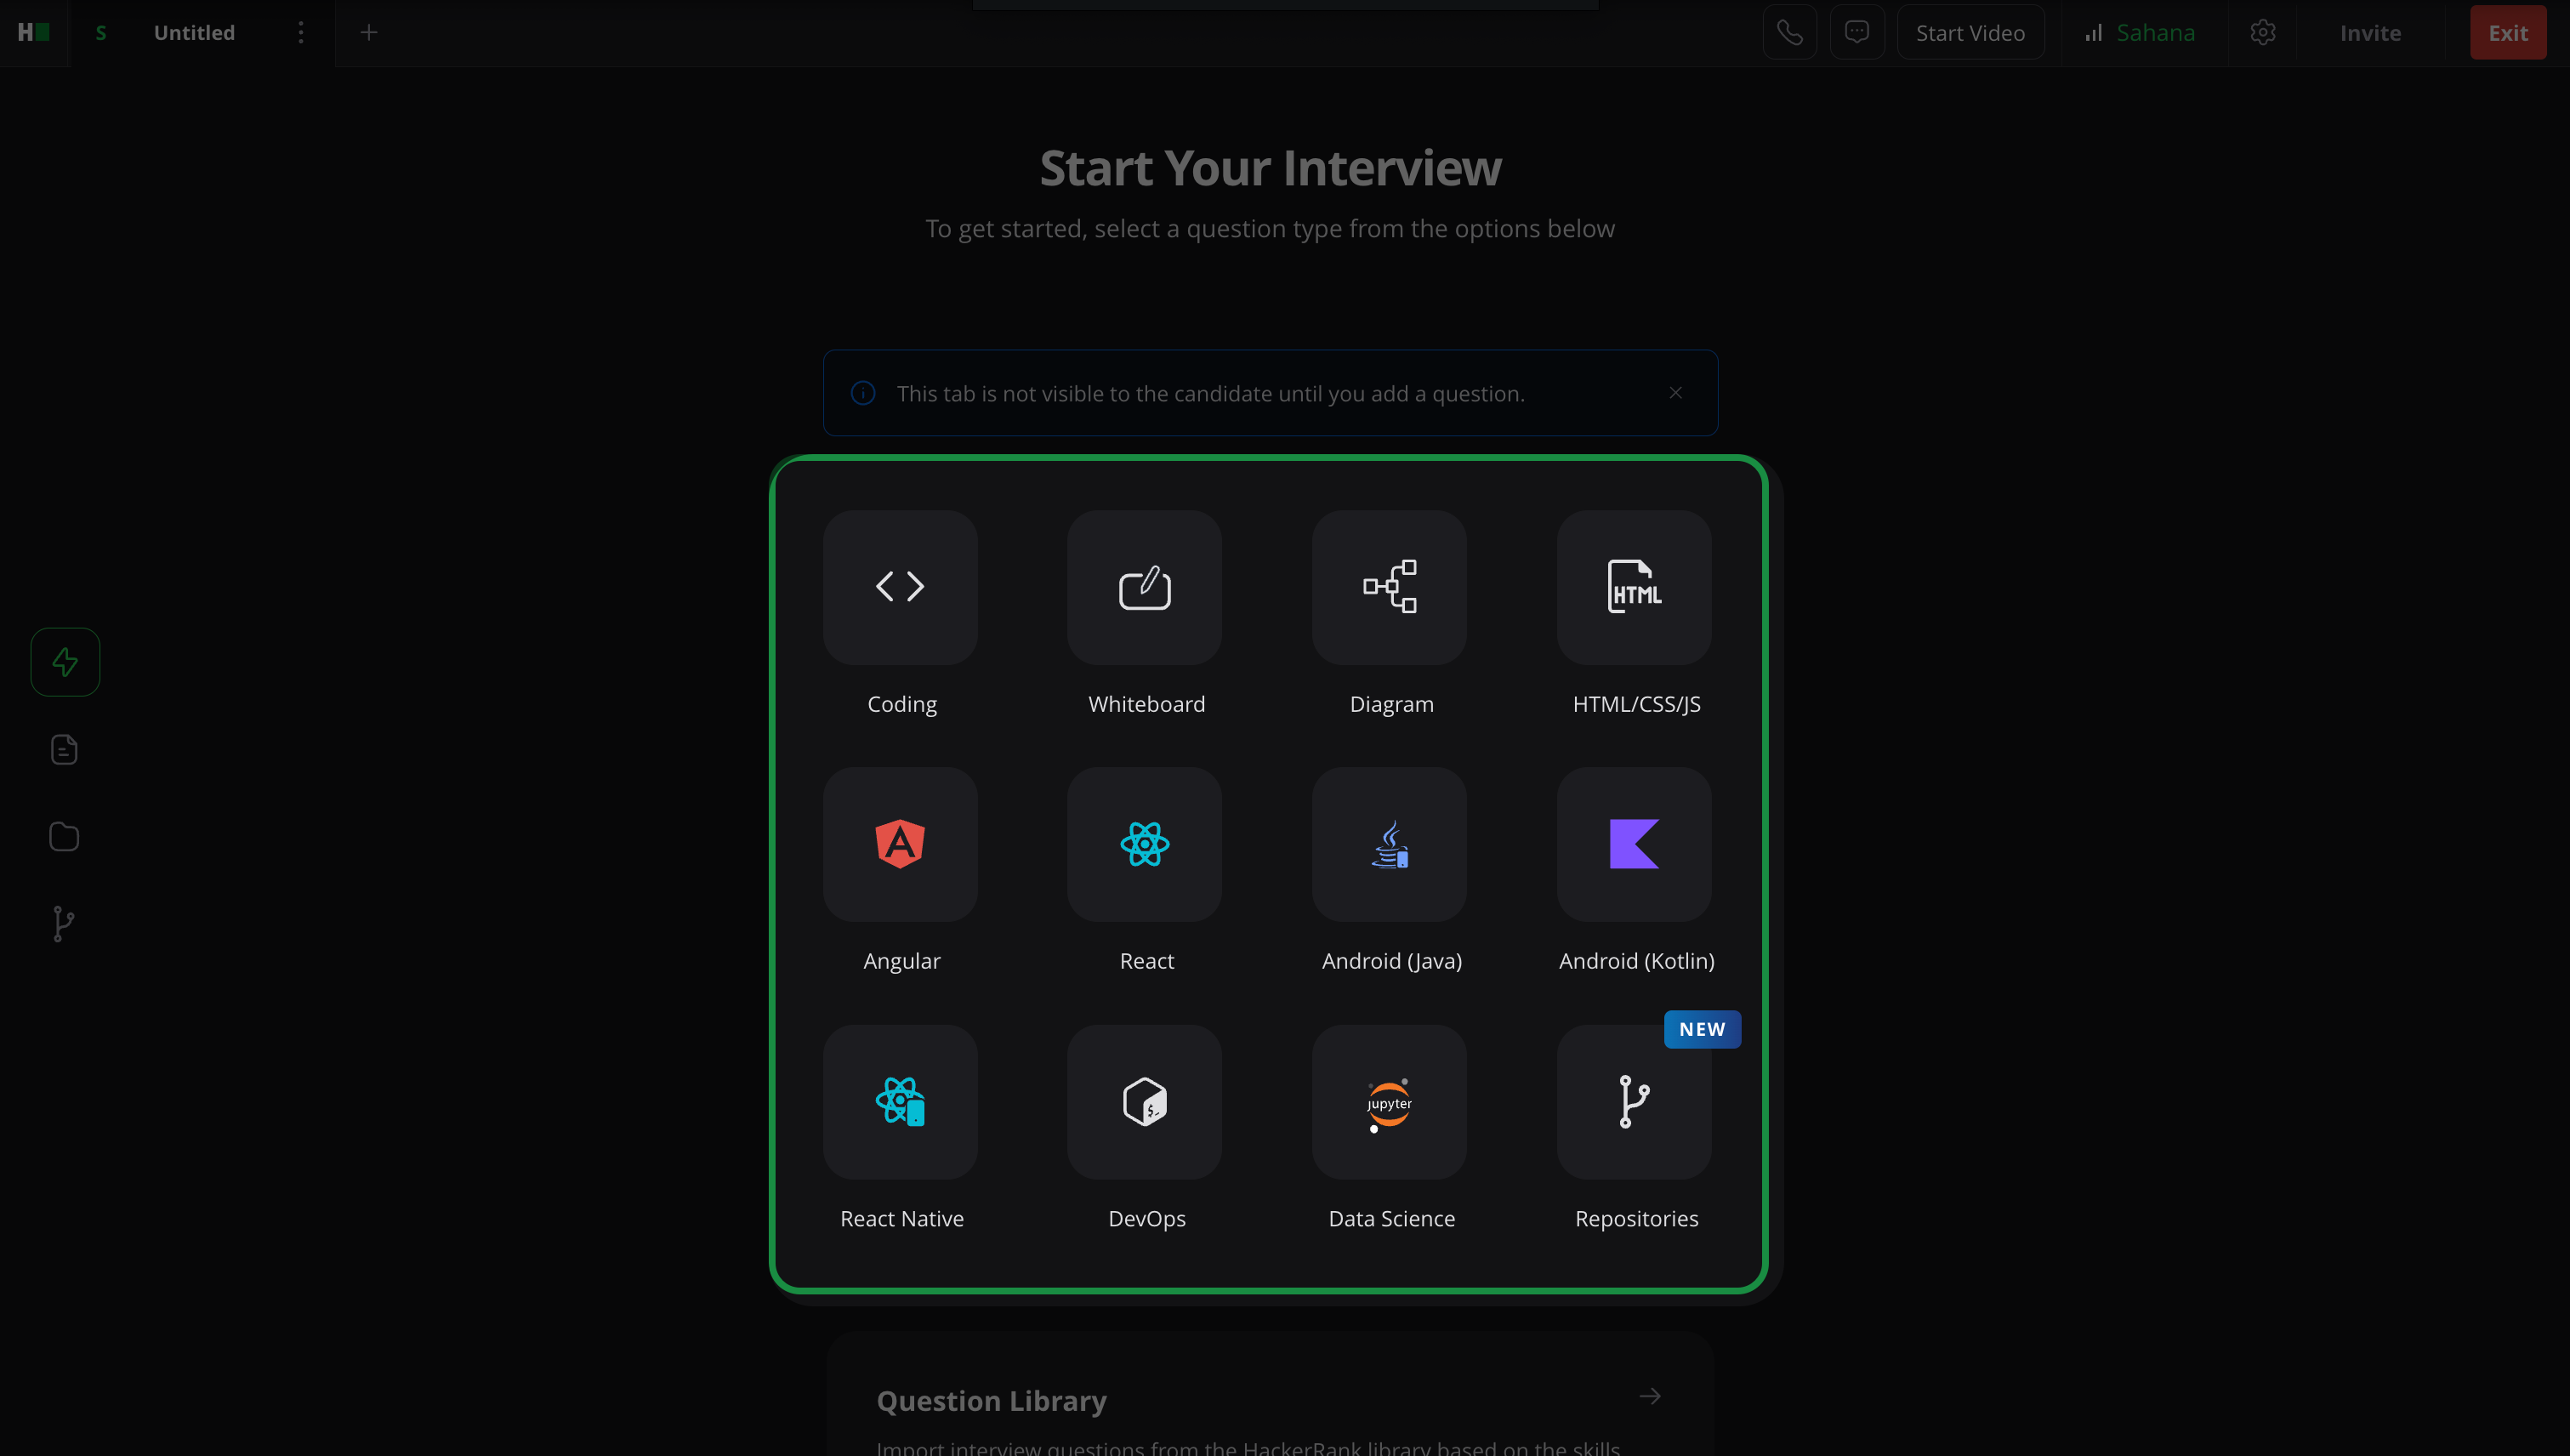
Task: Open the chat panel icon
Action: click(x=1857, y=33)
